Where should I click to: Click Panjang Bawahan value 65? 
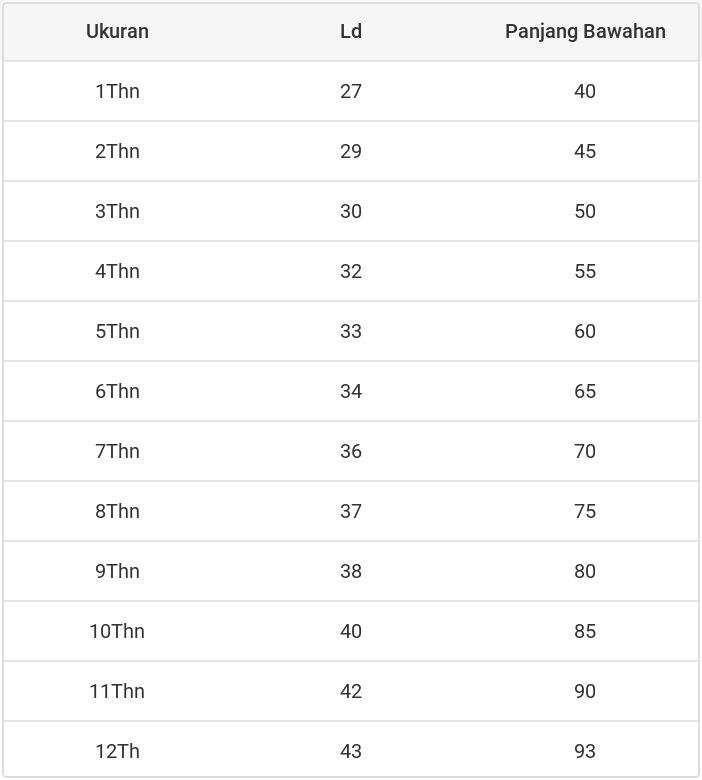coord(585,391)
